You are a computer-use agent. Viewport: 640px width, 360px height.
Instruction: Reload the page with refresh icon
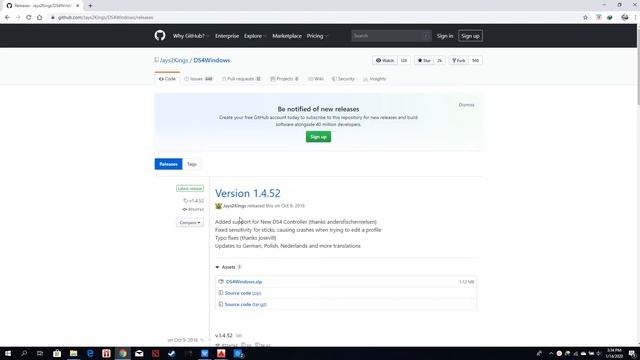[29, 18]
